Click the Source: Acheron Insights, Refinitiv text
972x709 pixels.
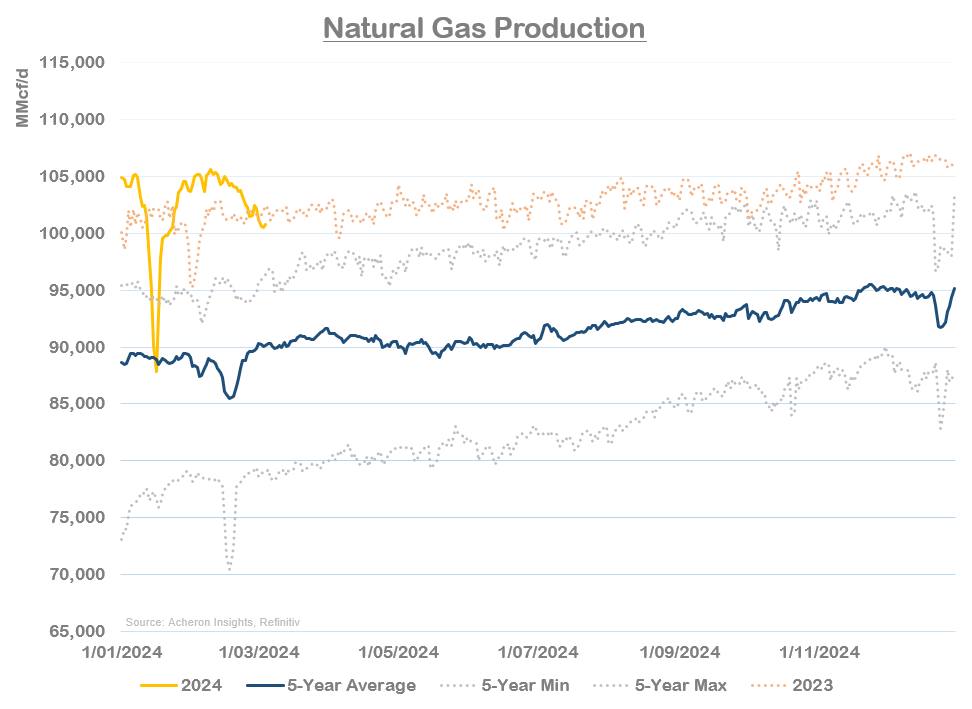click(213, 621)
